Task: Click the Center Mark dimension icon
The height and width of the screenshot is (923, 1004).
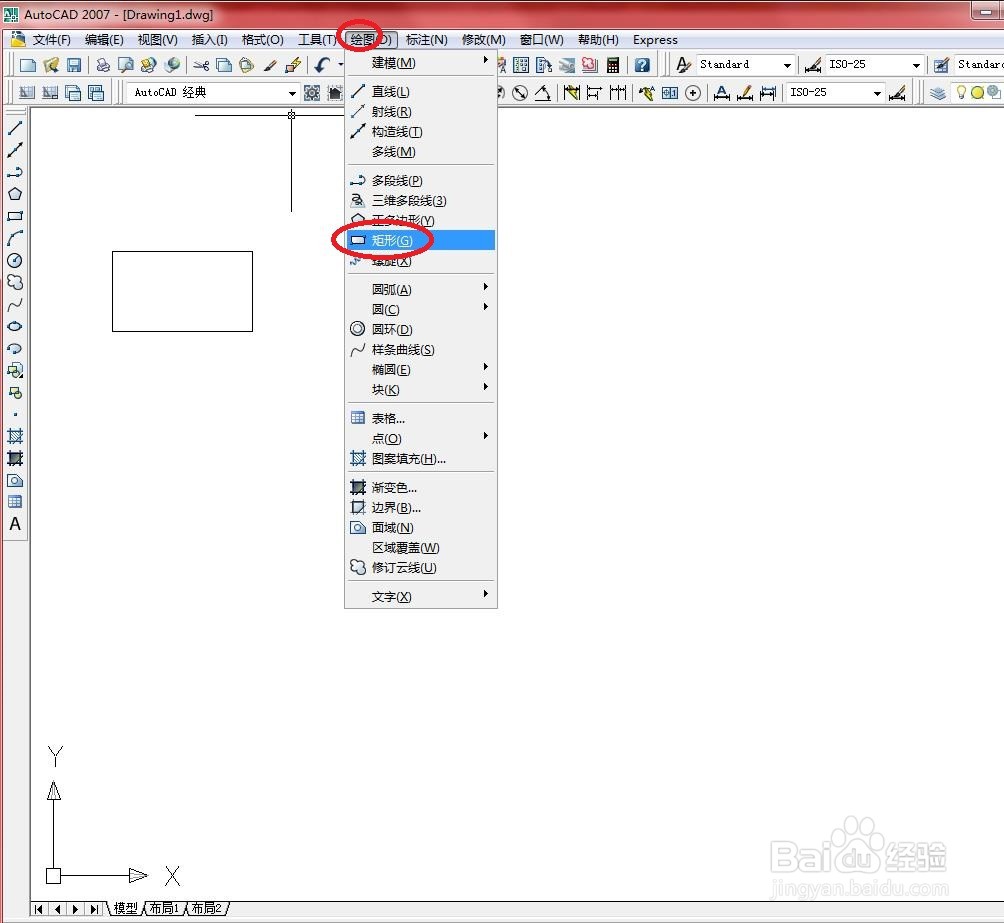Action: [693, 93]
